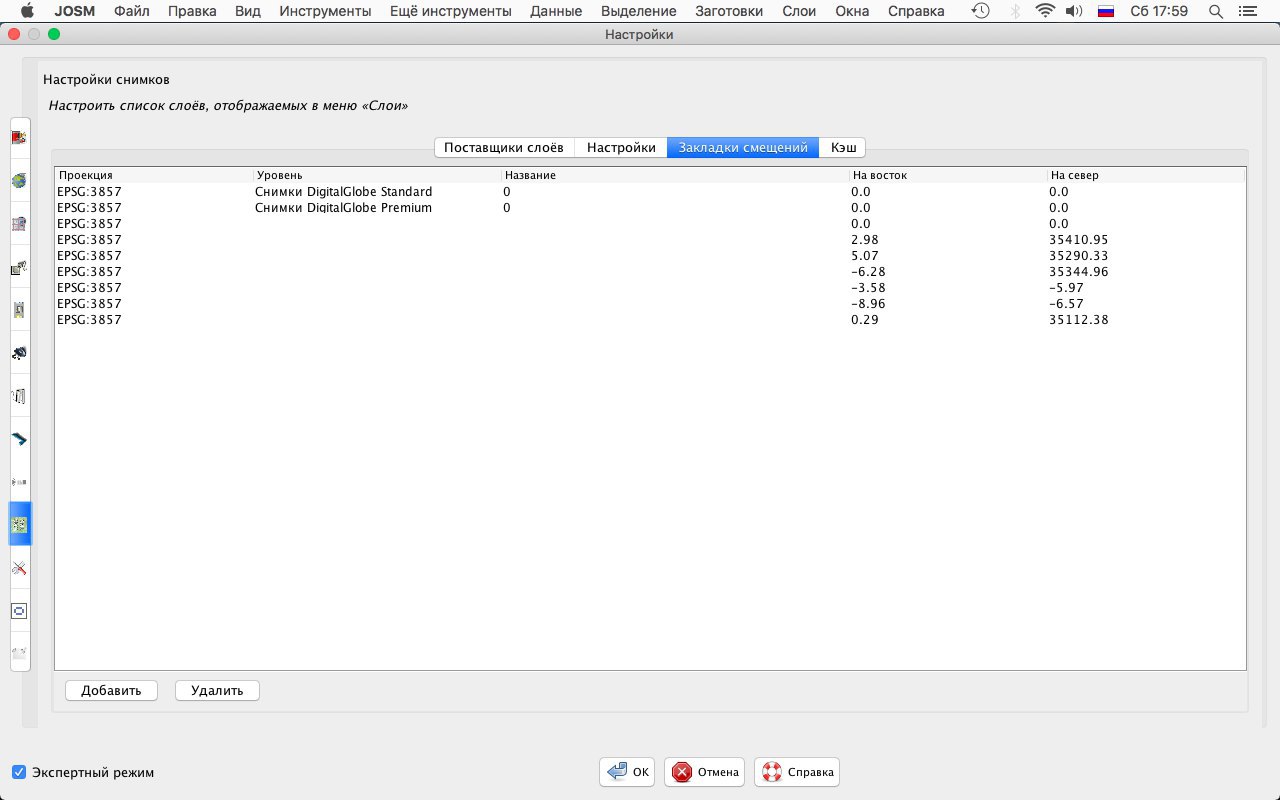Image resolution: width=1280 pixels, height=800 pixels.
Task: Open the Заготовки menu
Action: coord(729,11)
